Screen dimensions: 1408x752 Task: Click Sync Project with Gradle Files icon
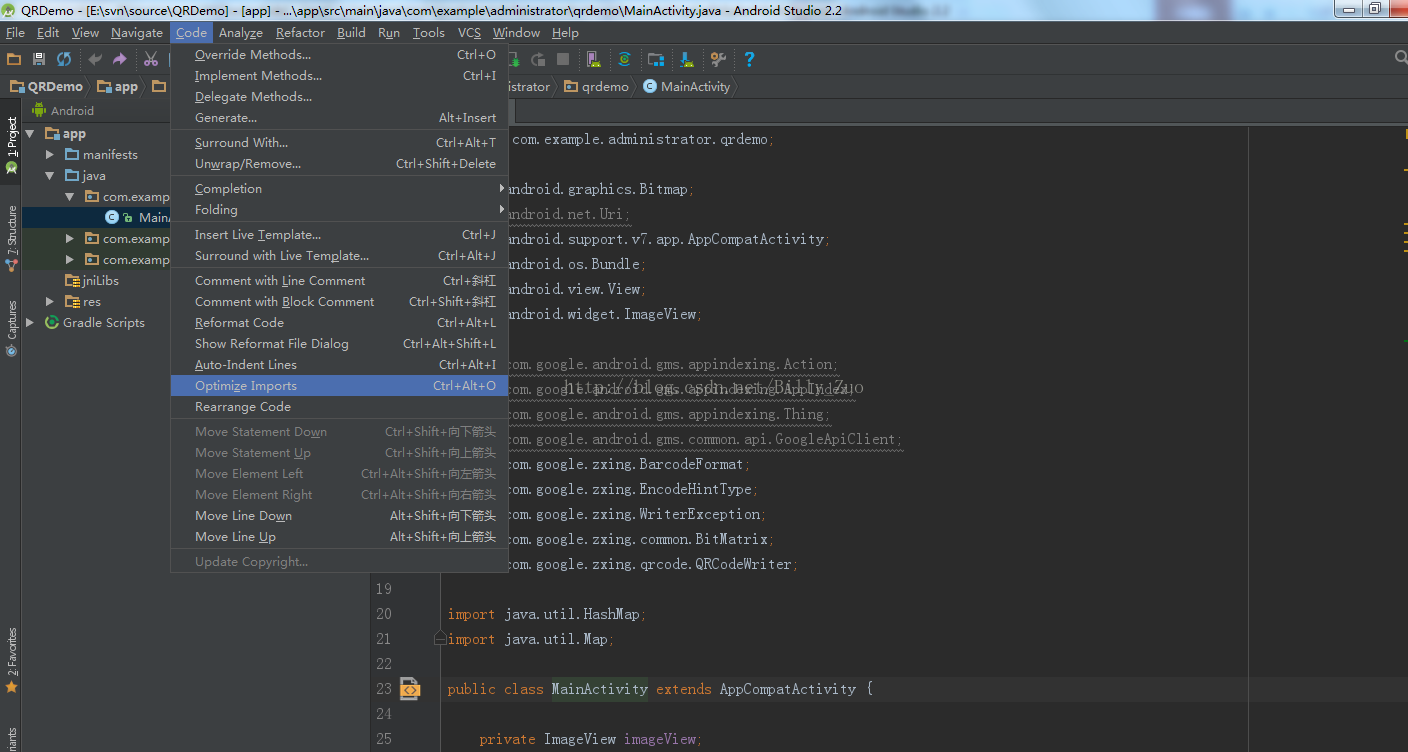(624, 60)
